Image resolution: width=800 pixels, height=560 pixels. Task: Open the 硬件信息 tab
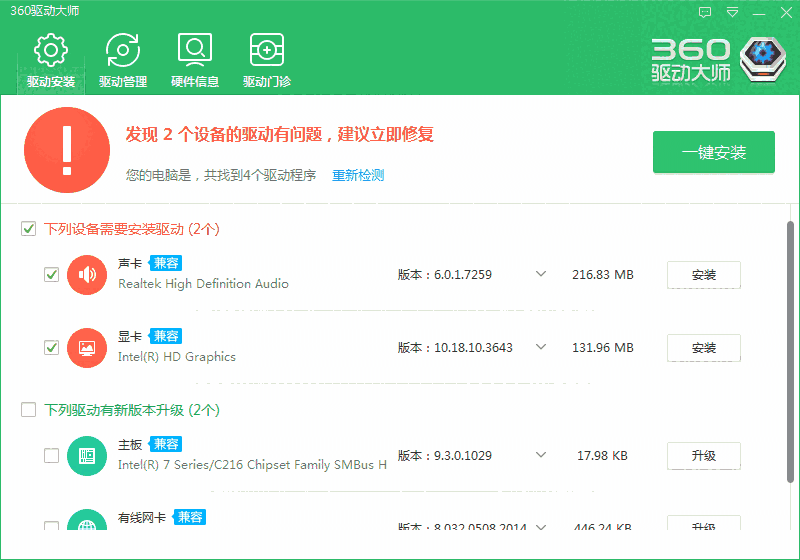click(195, 60)
